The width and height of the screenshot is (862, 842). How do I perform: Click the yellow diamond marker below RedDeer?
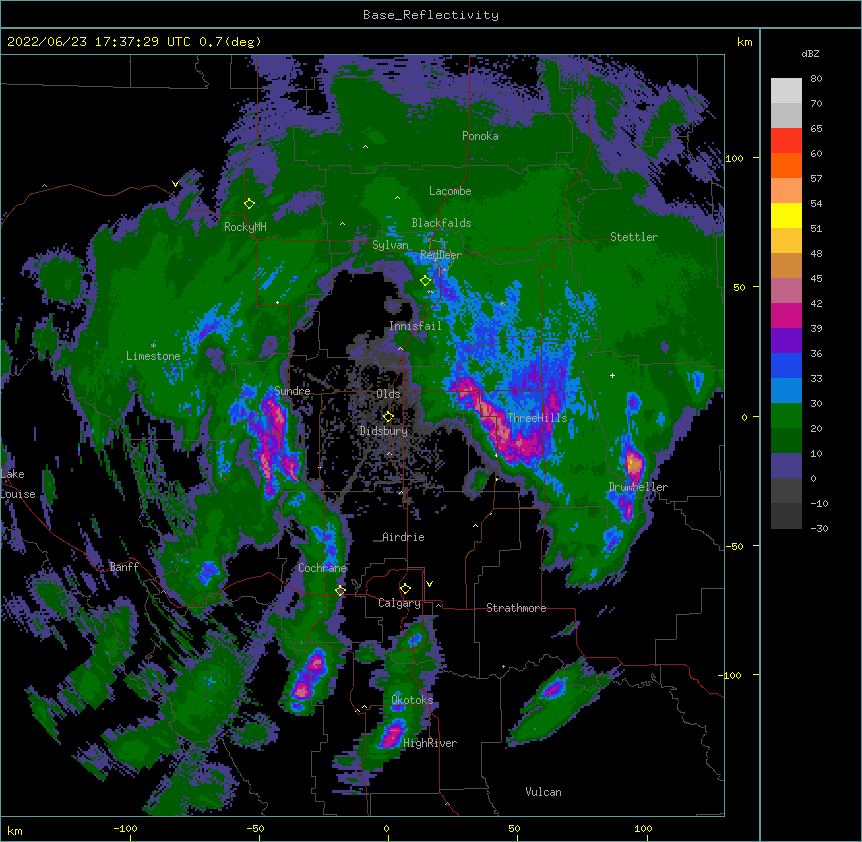pyautogui.click(x=425, y=281)
